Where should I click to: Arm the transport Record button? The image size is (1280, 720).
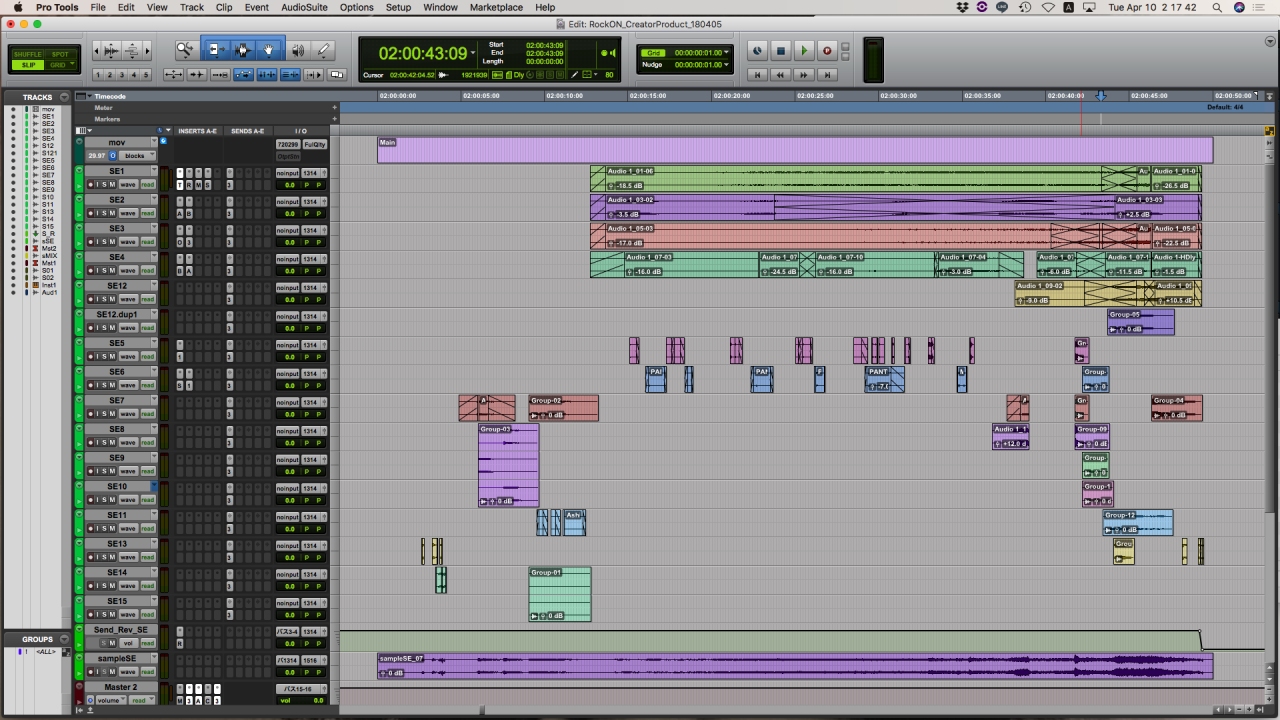click(x=827, y=51)
